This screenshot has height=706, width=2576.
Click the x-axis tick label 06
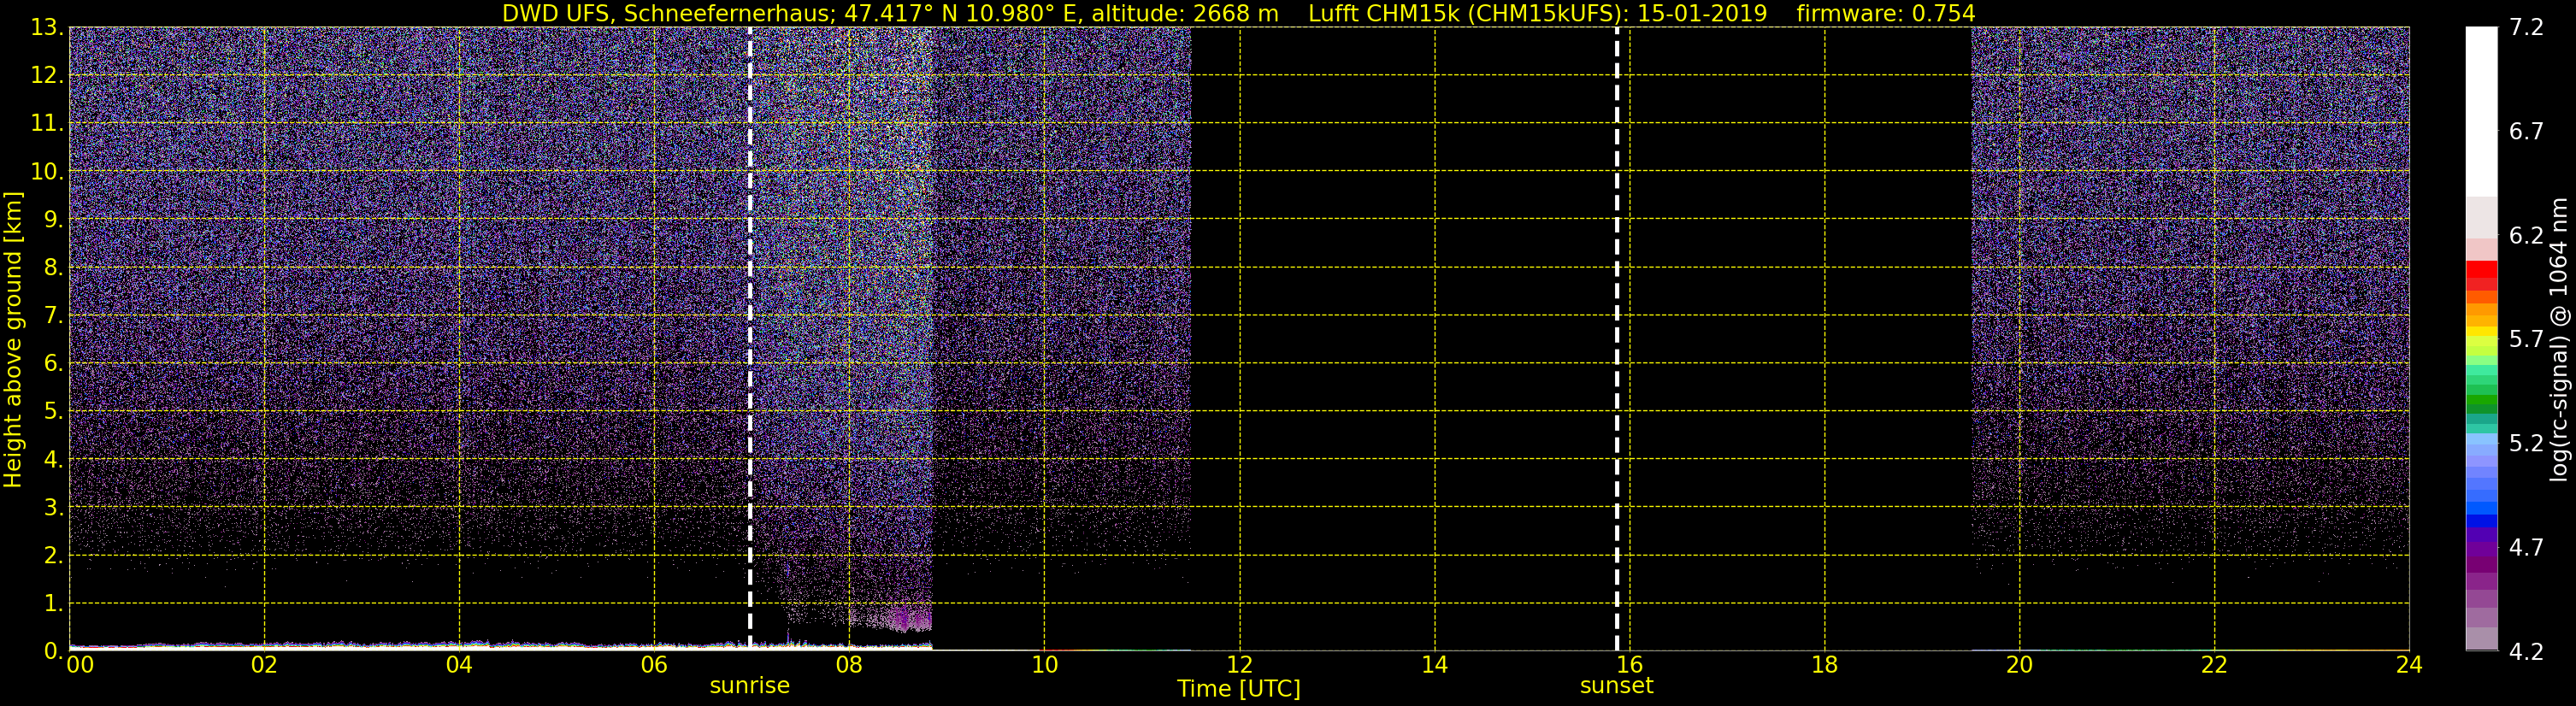pos(654,664)
